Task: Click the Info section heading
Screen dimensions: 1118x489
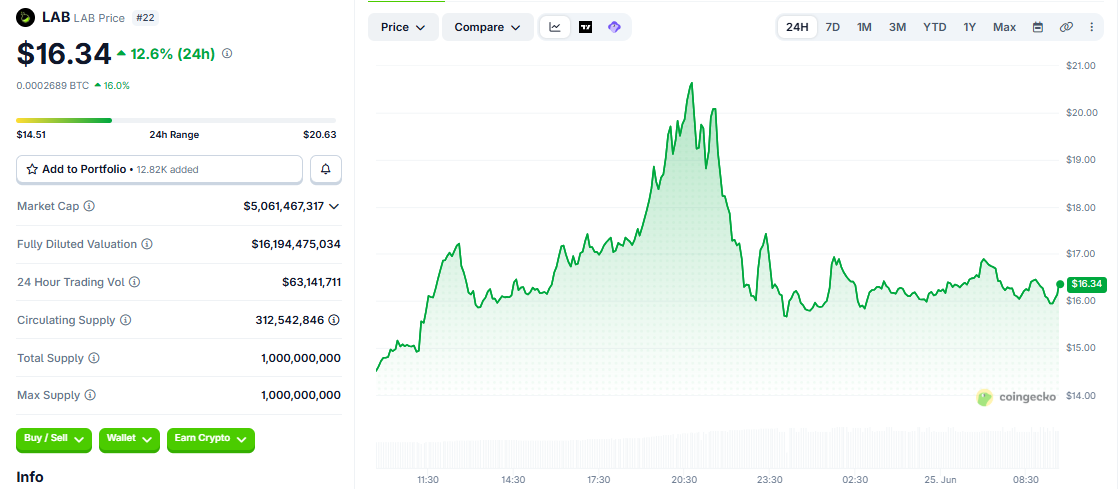Action: [30, 477]
